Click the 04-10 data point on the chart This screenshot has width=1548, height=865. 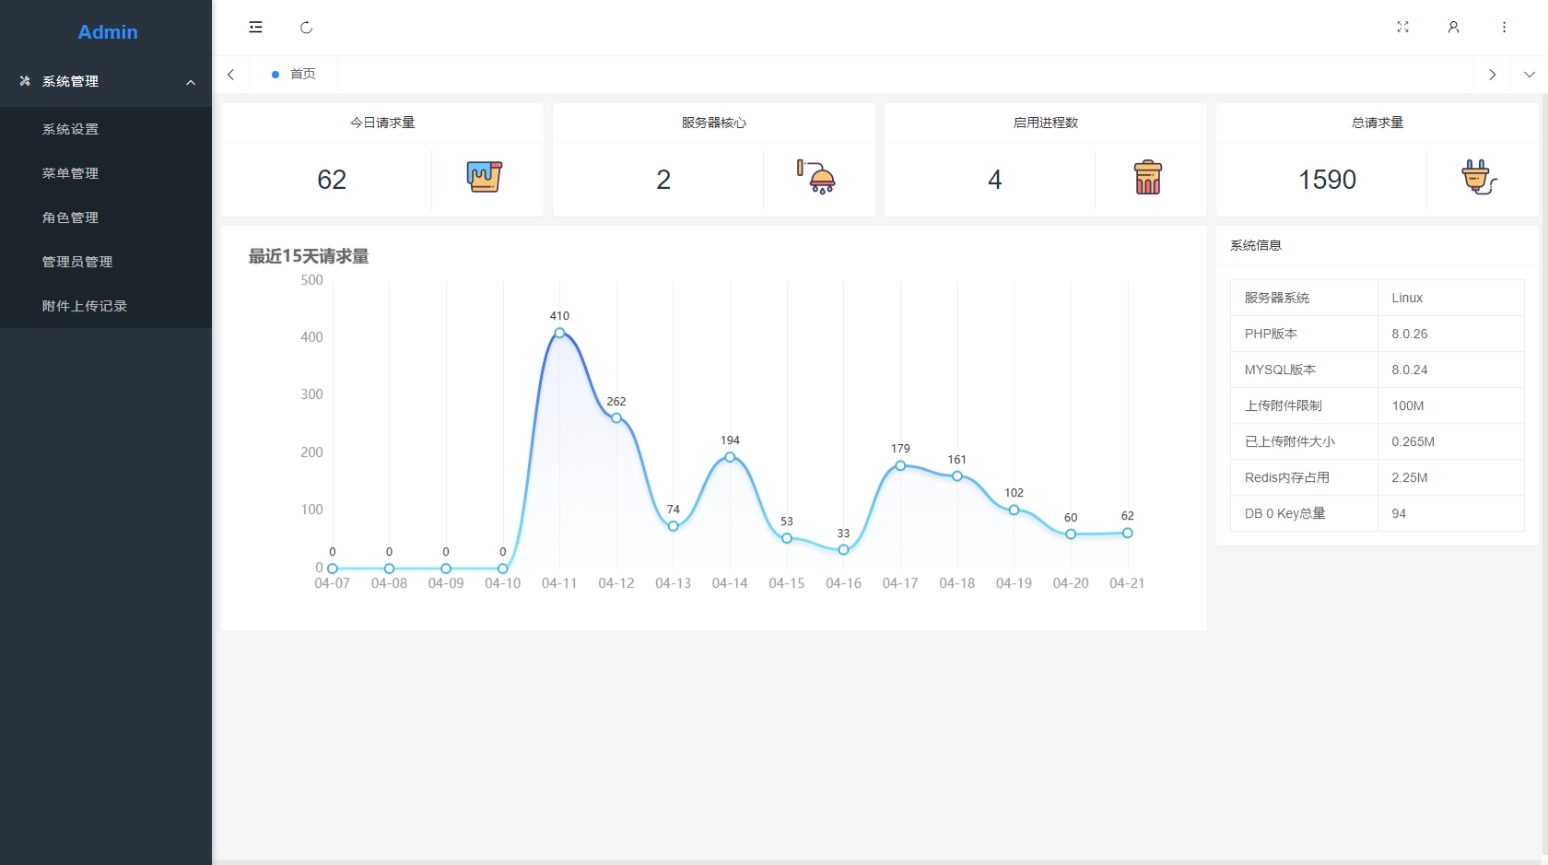(503, 568)
